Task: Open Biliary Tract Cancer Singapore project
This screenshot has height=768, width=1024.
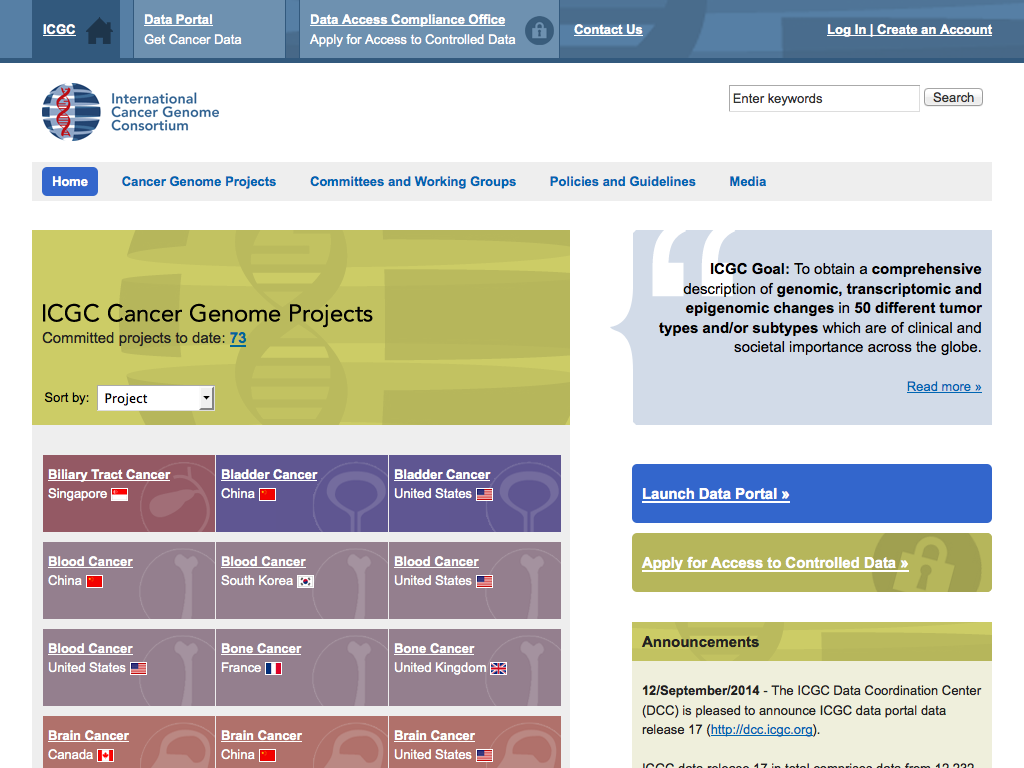Action: (x=109, y=475)
